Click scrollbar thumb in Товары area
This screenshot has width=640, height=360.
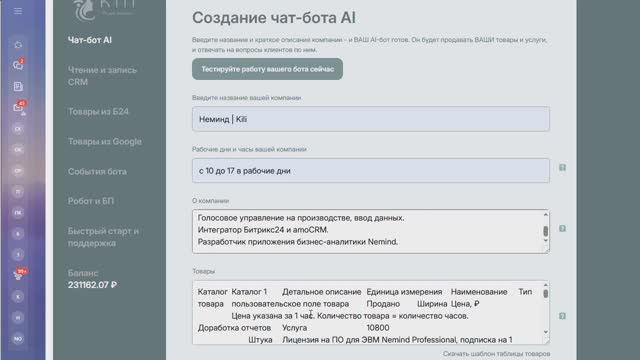tap(546, 293)
